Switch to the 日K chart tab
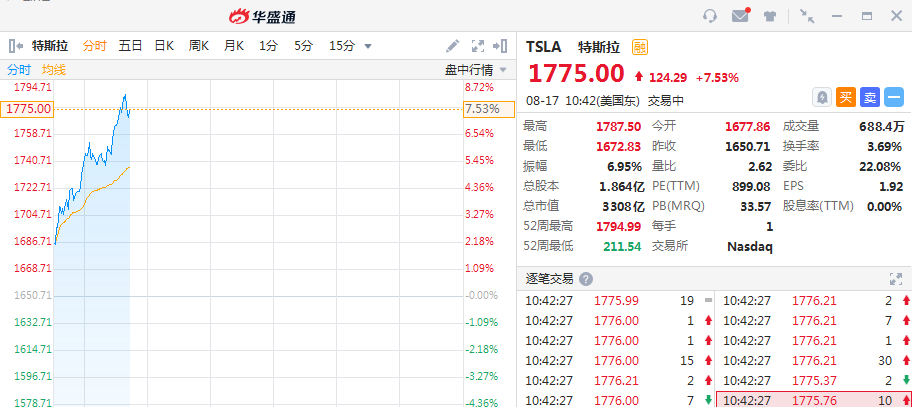The width and height of the screenshot is (912, 407). tap(164, 46)
